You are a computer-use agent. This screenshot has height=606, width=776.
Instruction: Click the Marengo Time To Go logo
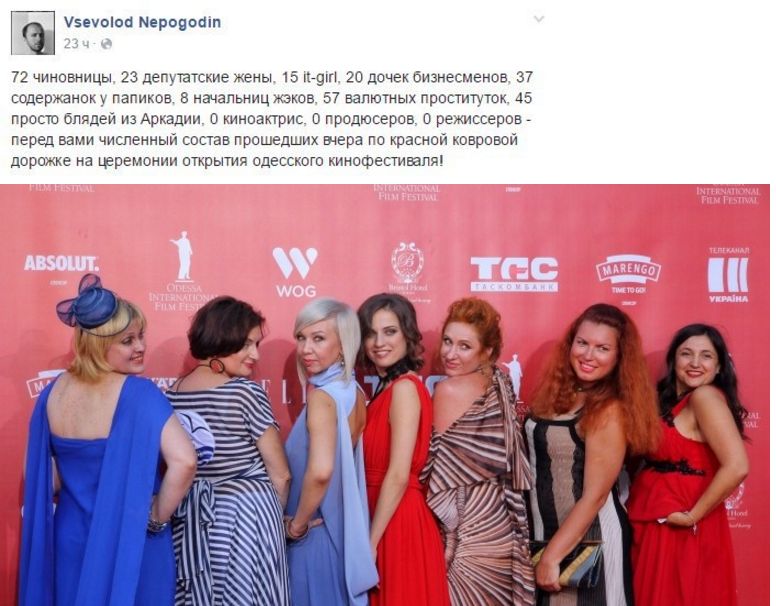[x=628, y=275]
